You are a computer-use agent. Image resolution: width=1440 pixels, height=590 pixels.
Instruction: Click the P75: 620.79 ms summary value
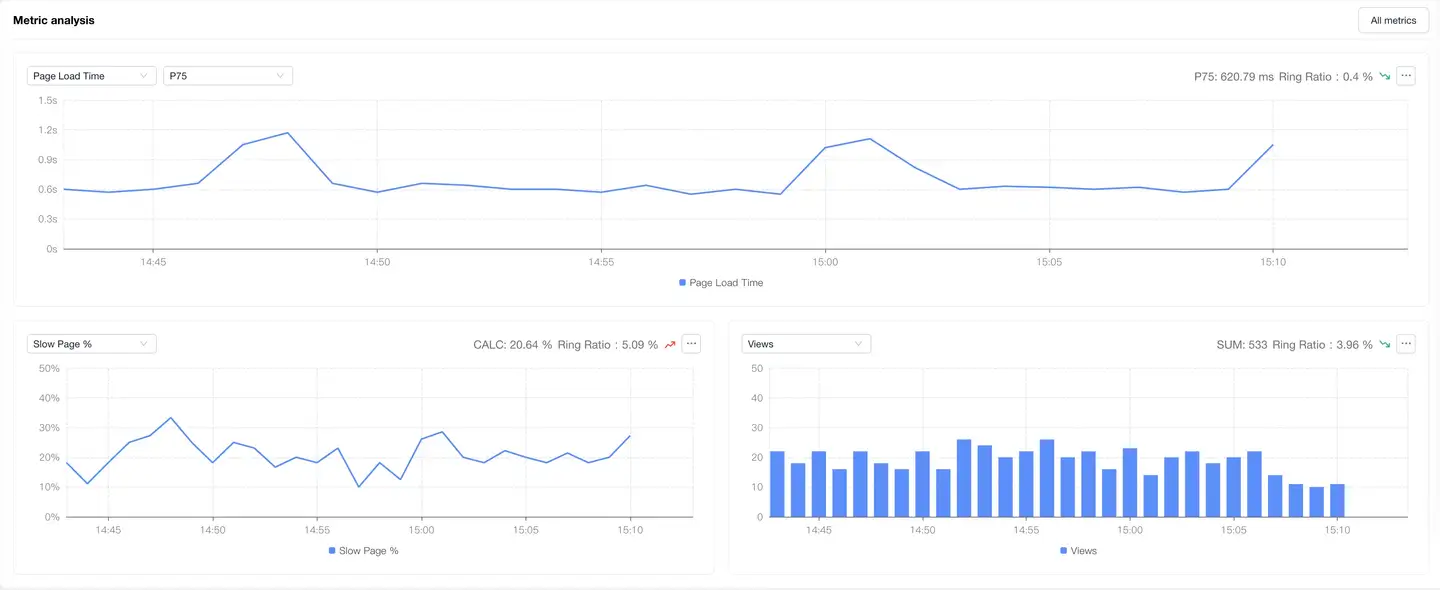click(x=1233, y=77)
